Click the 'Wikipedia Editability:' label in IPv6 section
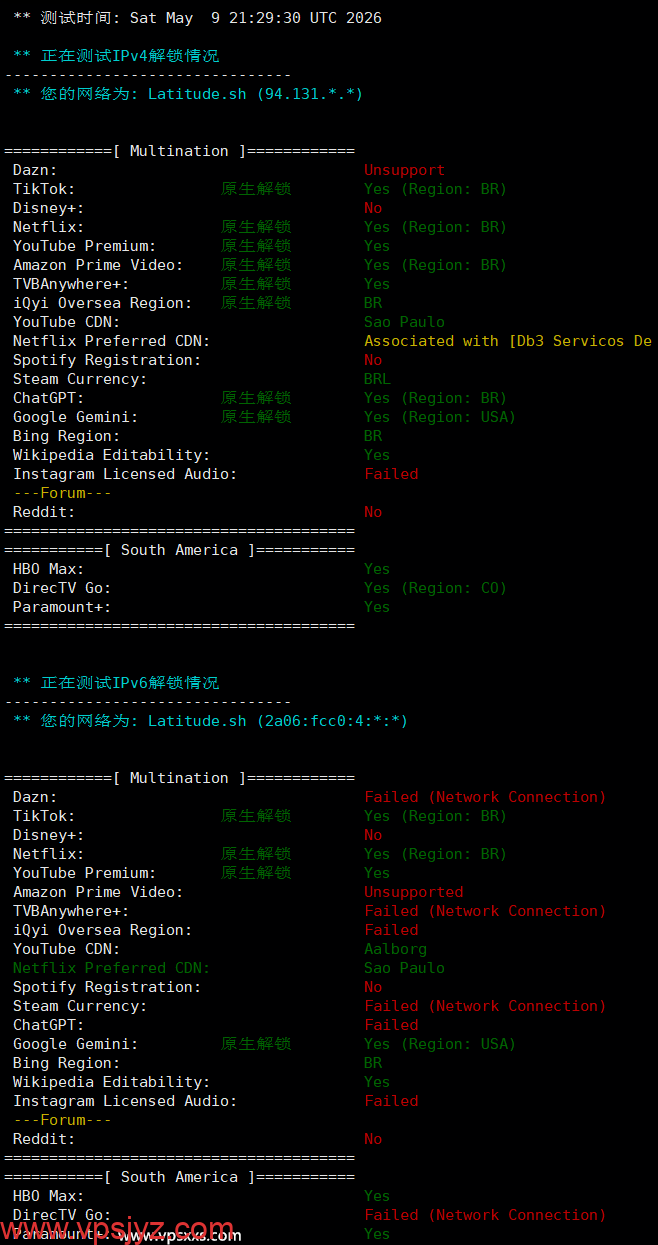658x1245 pixels. (x=112, y=1082)
